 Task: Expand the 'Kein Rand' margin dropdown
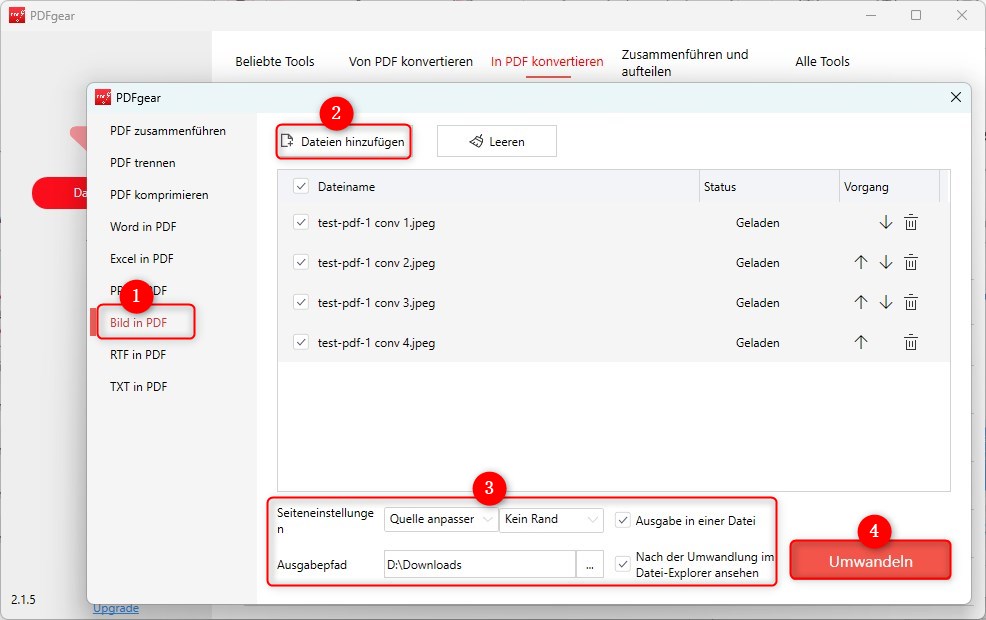pyautogui.click(x=551, y=520)
